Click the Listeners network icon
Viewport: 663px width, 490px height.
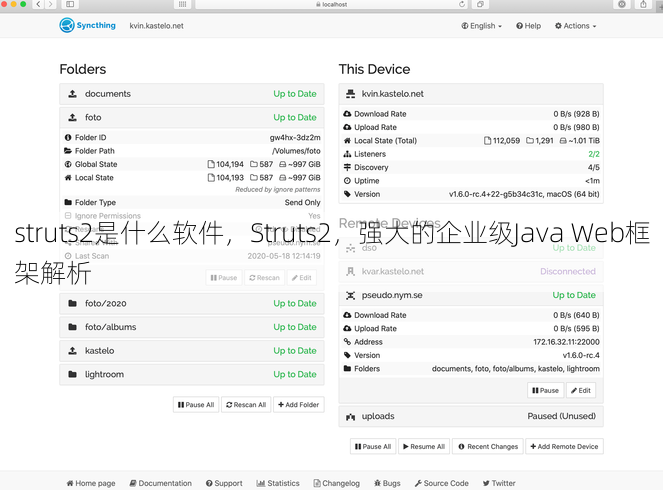[347, 154]
